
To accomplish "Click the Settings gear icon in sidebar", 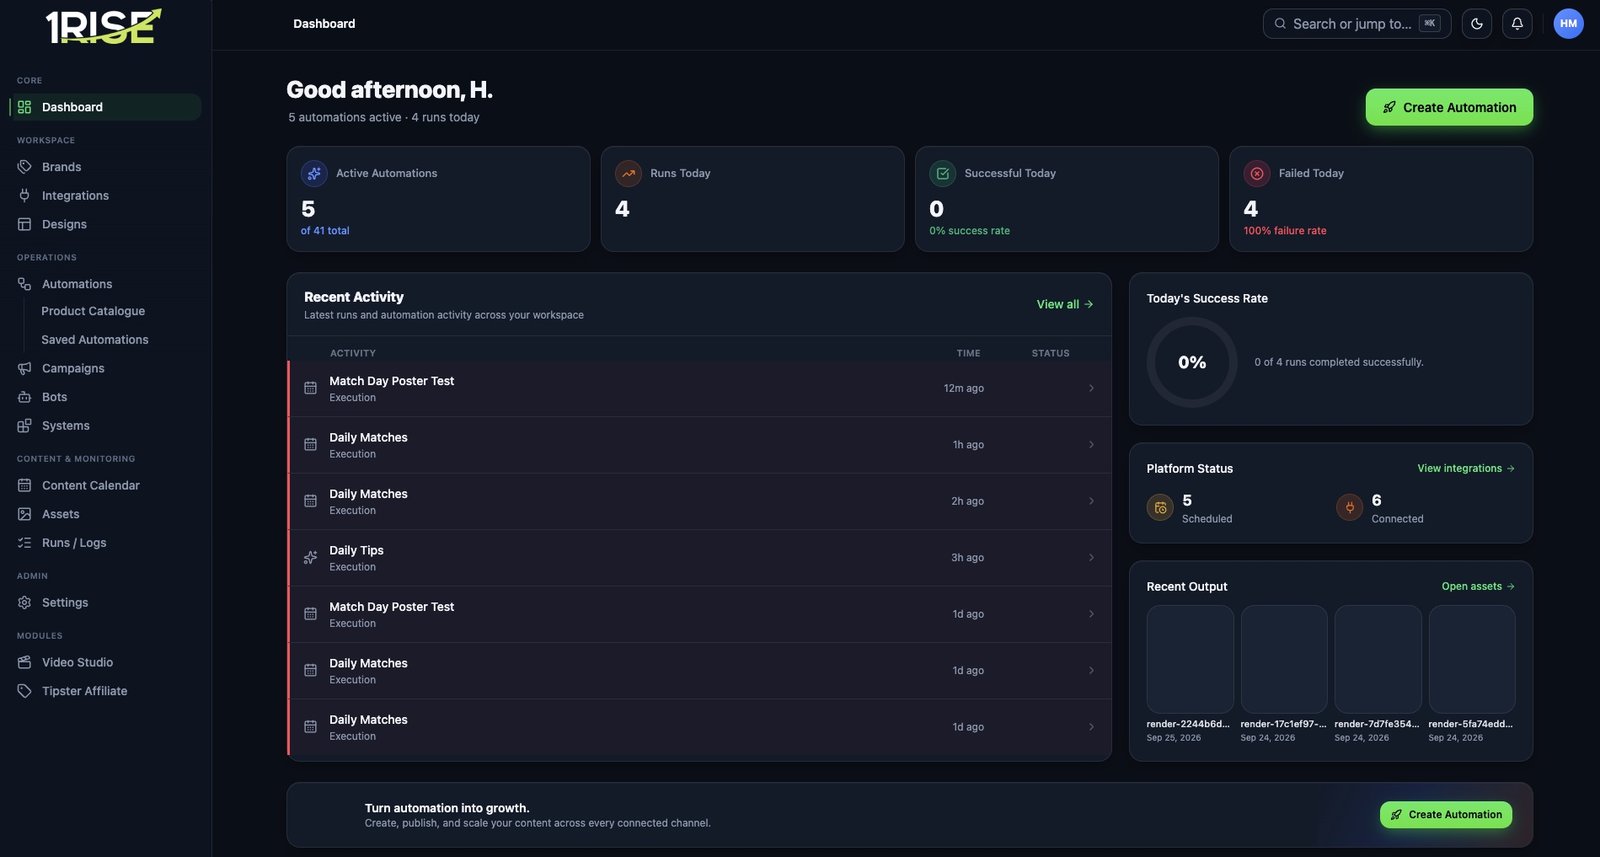I will (x=24, y=603).
